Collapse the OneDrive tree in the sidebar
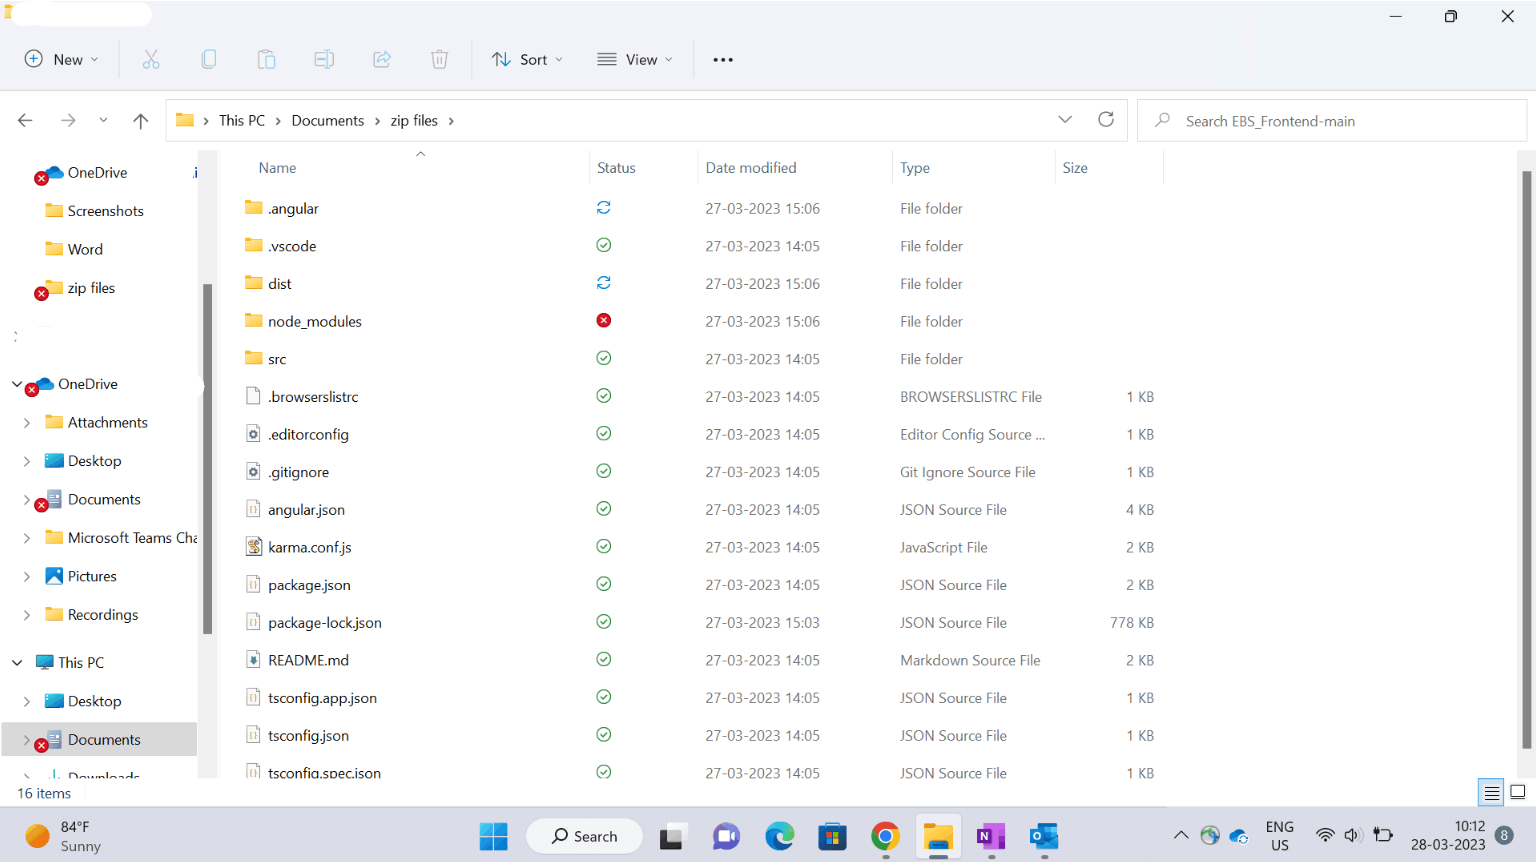 [x=16, y=384]
